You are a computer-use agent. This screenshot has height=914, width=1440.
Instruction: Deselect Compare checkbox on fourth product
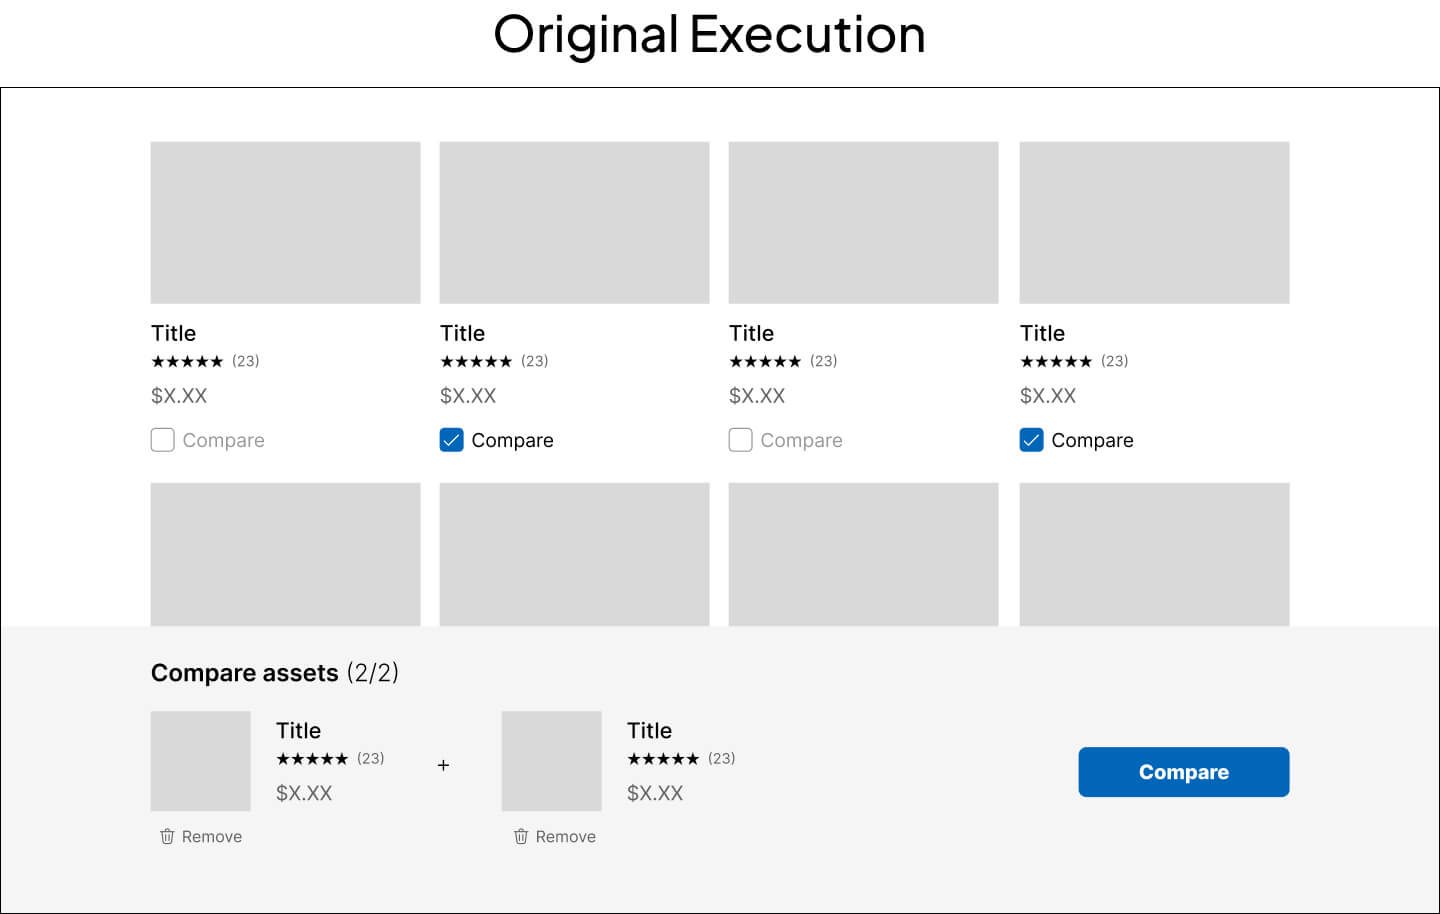tap(1032, 440)
